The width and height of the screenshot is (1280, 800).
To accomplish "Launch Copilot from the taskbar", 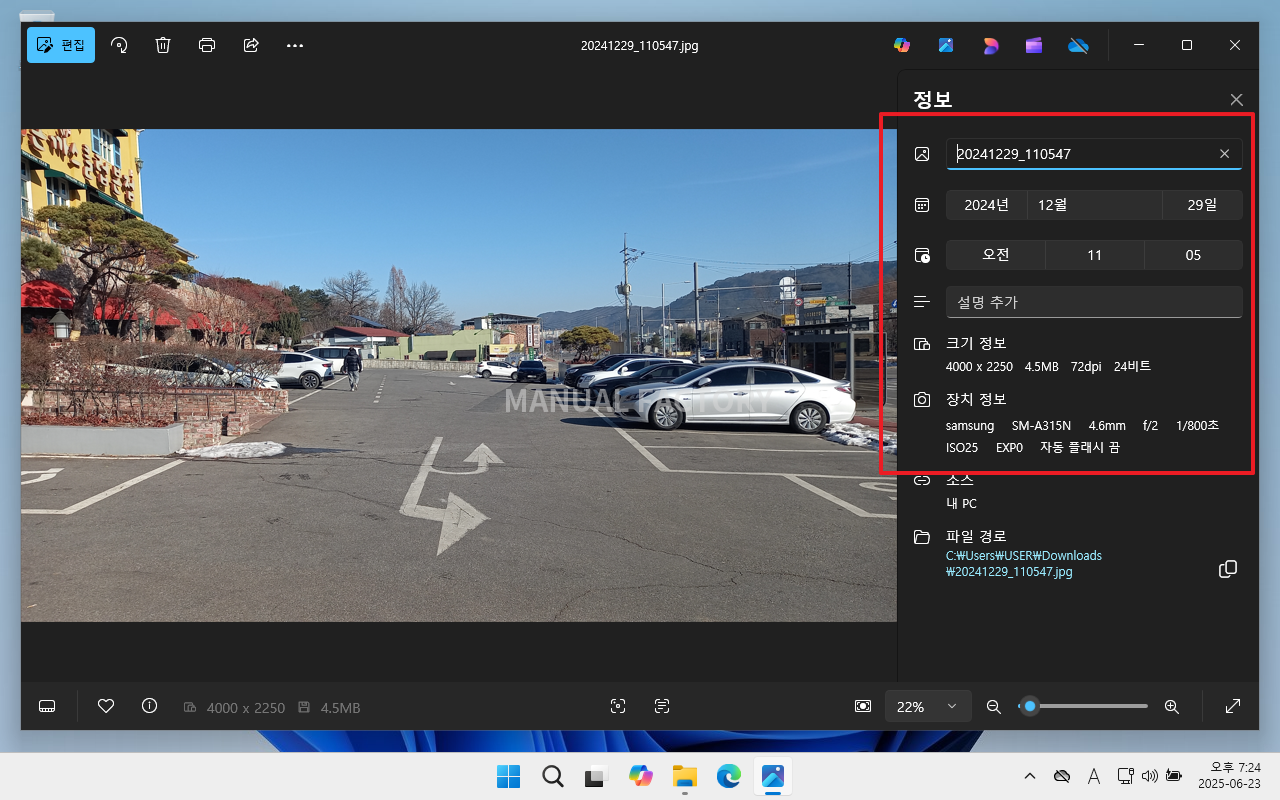I will pyautogui.click(x=640, y=776).
